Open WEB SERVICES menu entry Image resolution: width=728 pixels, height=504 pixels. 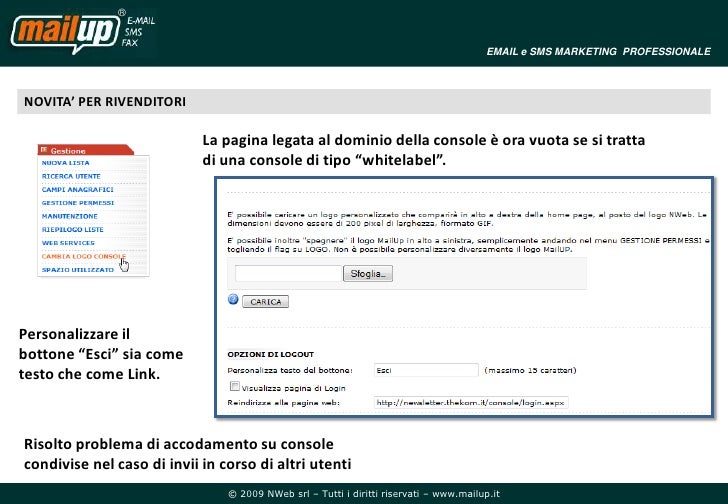click(68, 243)
